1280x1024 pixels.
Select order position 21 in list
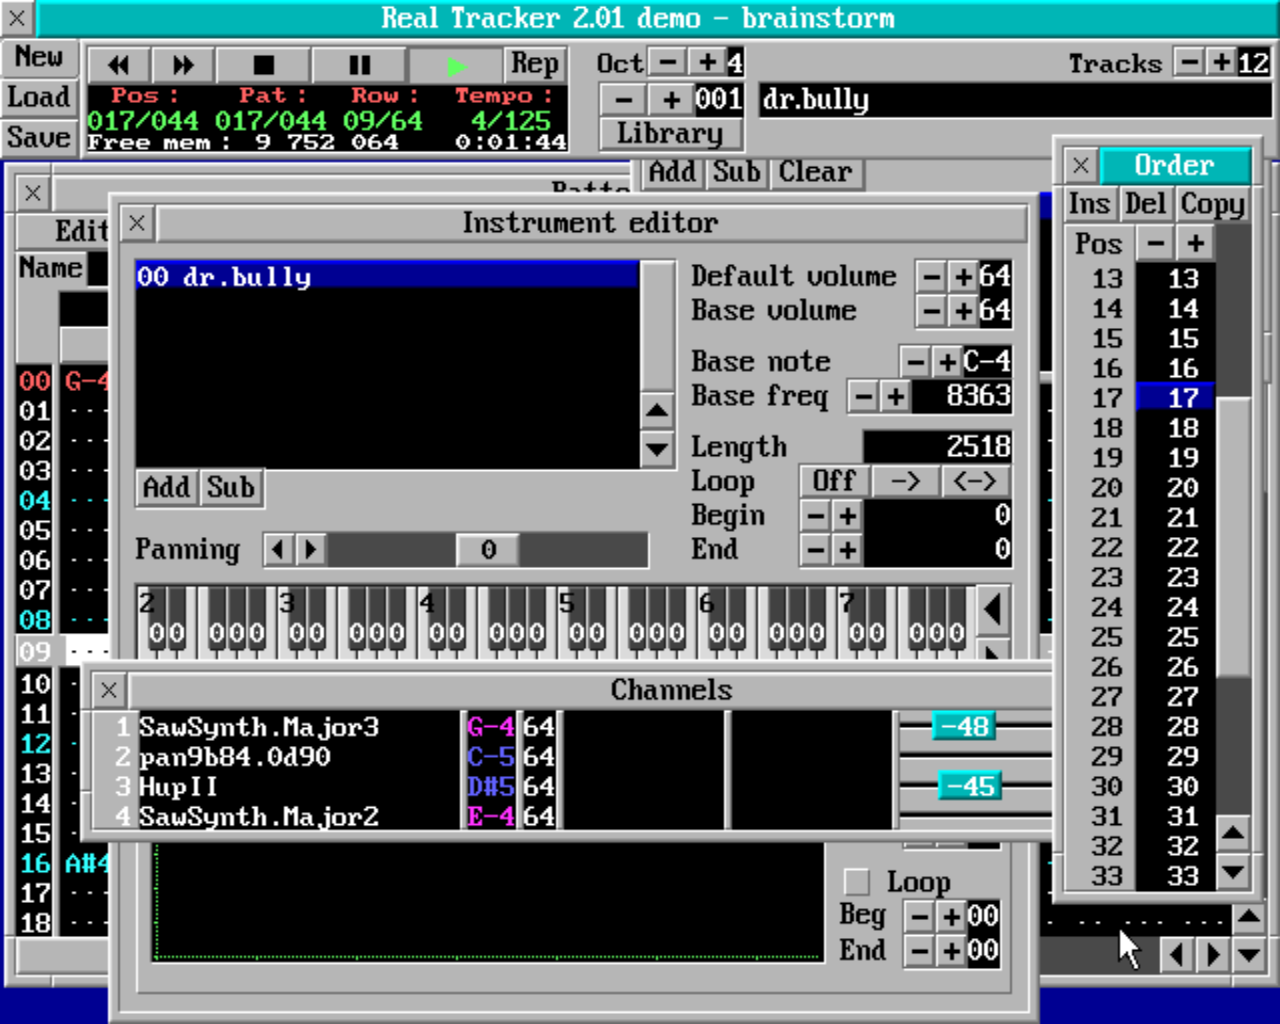1182,518
